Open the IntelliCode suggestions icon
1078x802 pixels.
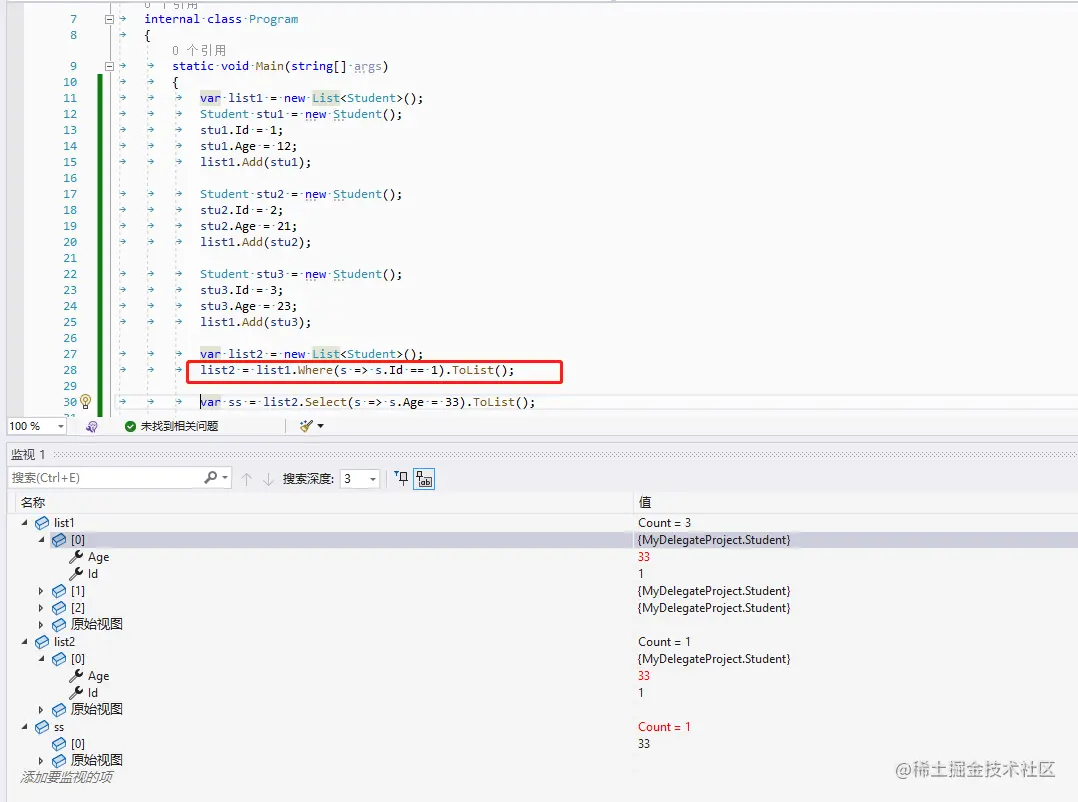[x=91, y=426]
